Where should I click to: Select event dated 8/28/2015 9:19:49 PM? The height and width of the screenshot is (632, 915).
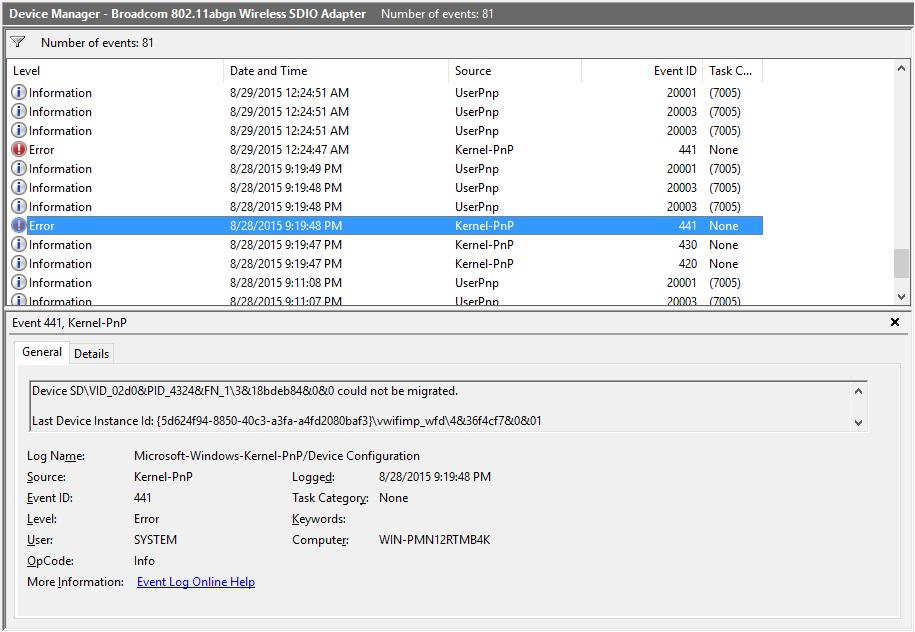385,169
